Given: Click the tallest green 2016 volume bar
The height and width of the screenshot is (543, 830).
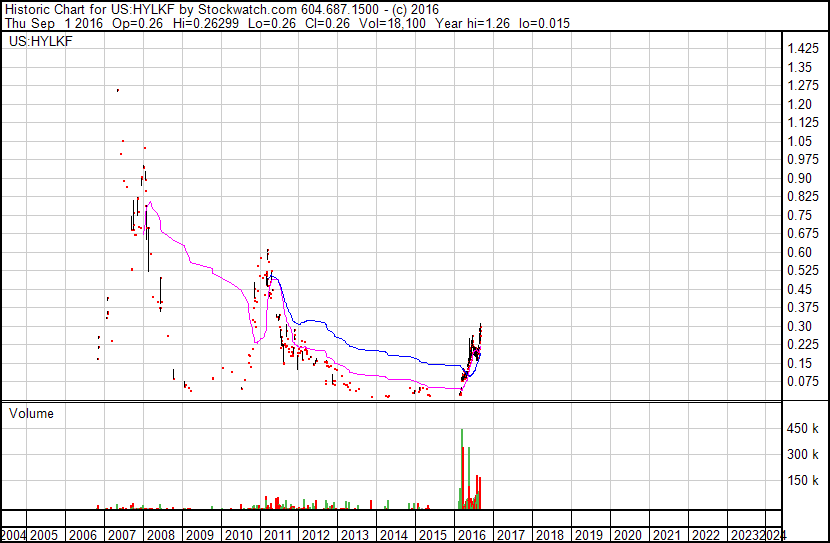Looking at the screenshot, I should coord(462,469).
